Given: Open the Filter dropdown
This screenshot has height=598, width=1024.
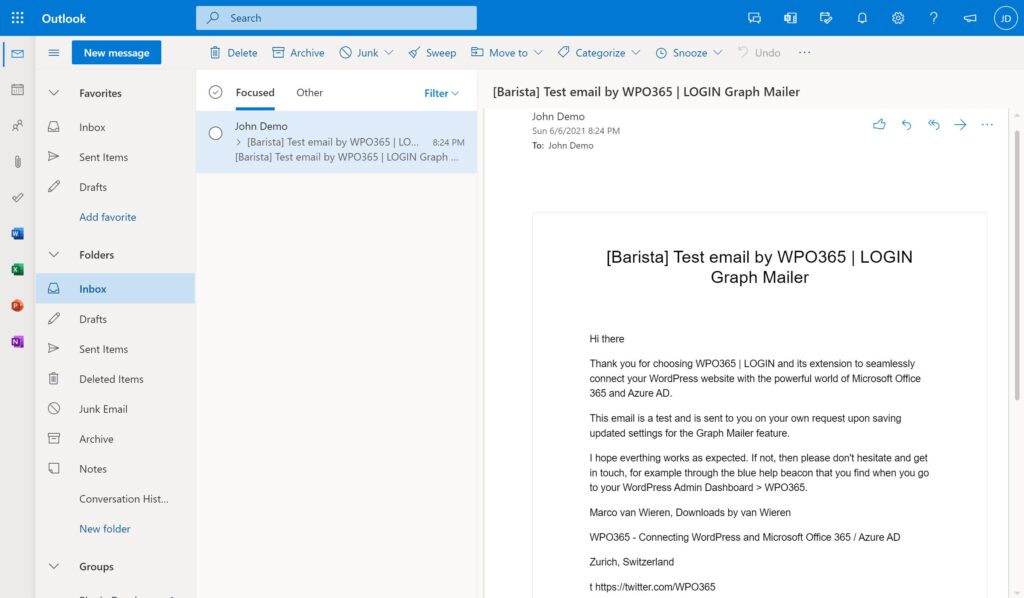Looking at the screenshot, I should (x=441, y=93).
